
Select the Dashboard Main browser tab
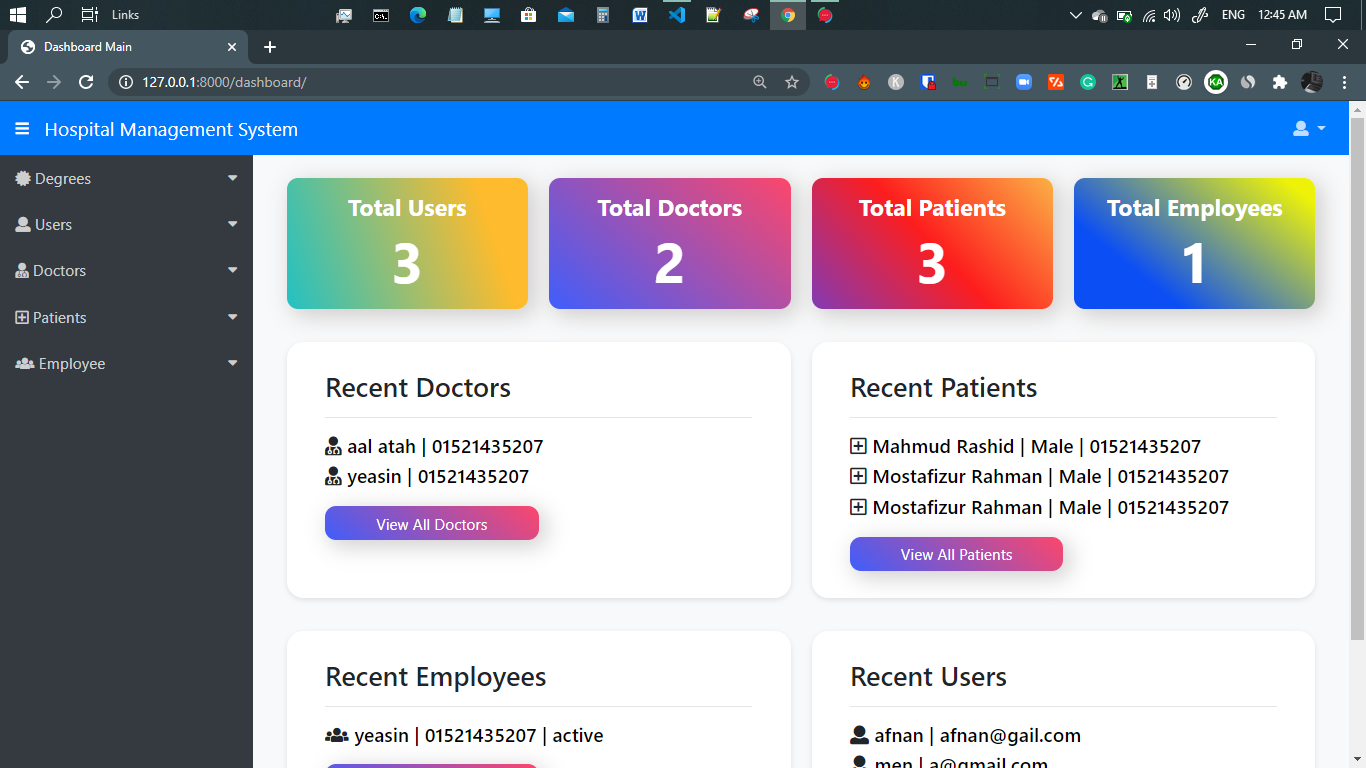pos(128,47)
